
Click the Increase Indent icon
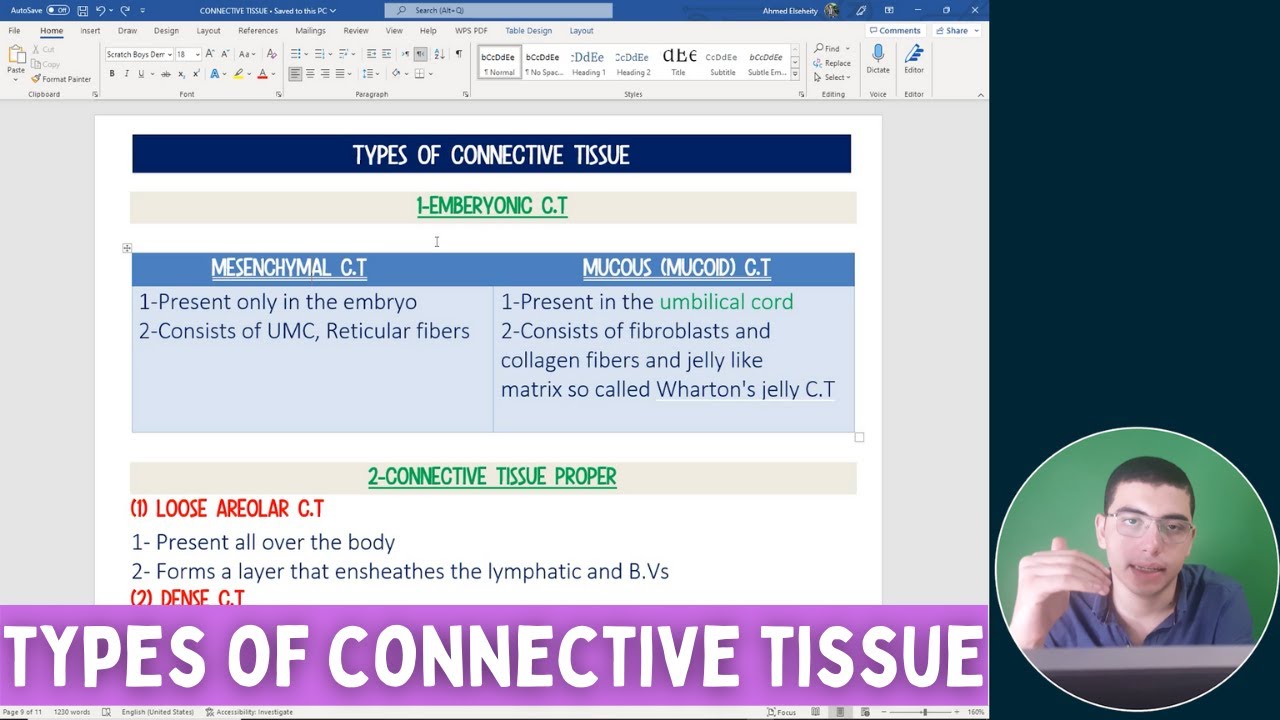[387, 54]
